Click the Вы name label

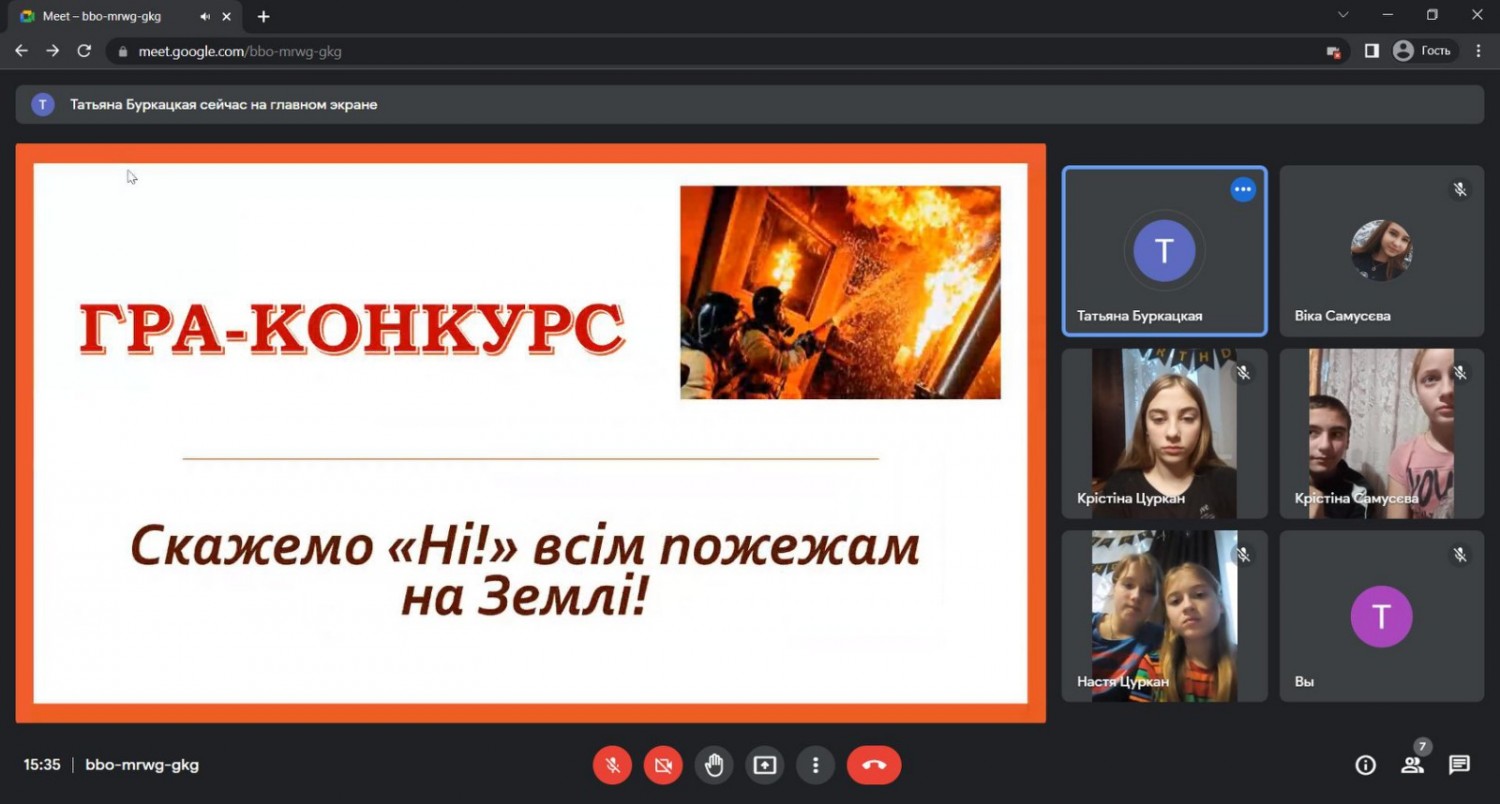pyautogui.click(x=1304, y=682)
